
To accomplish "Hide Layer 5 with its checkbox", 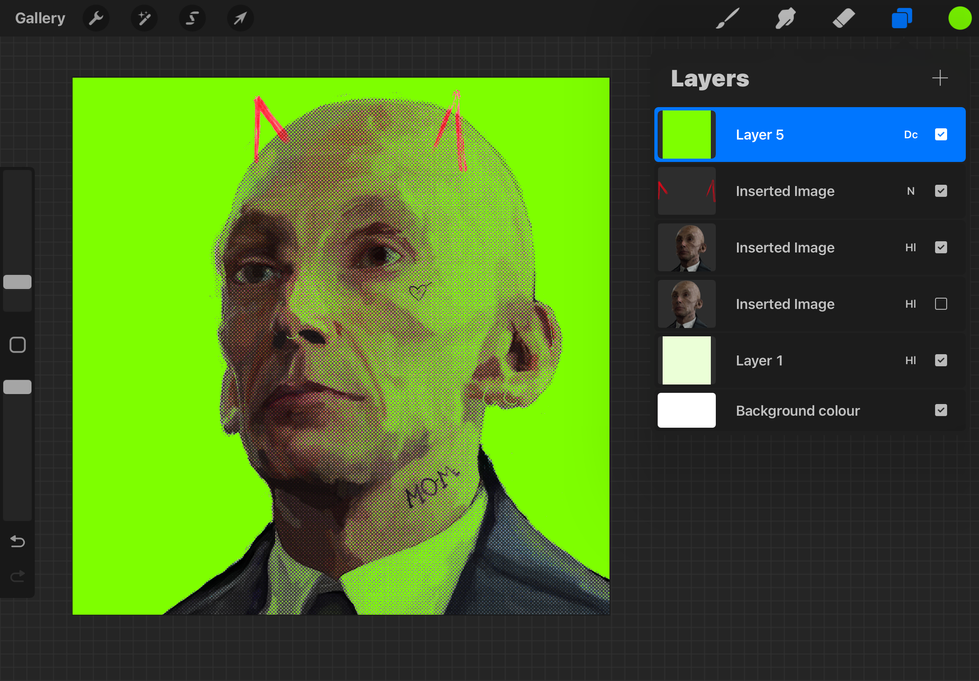I will pos(941,135).
